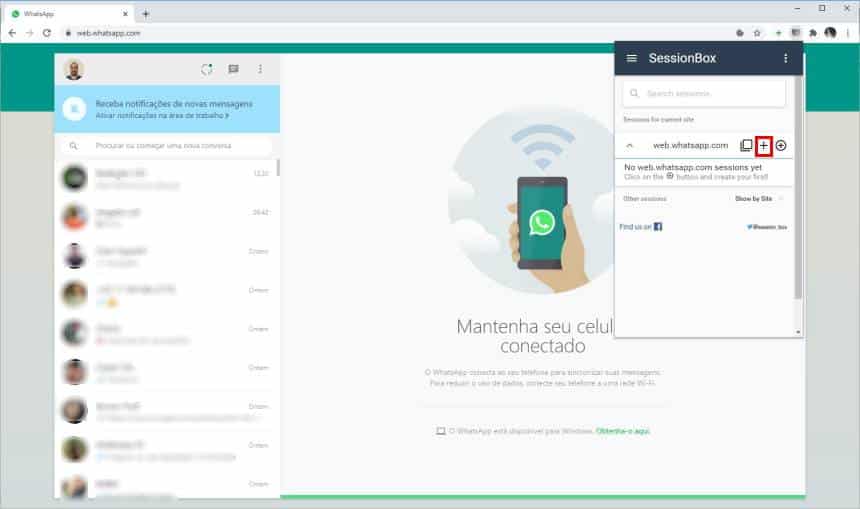
Task: Open SessionBox Facebook page icon
Action: 658,227
